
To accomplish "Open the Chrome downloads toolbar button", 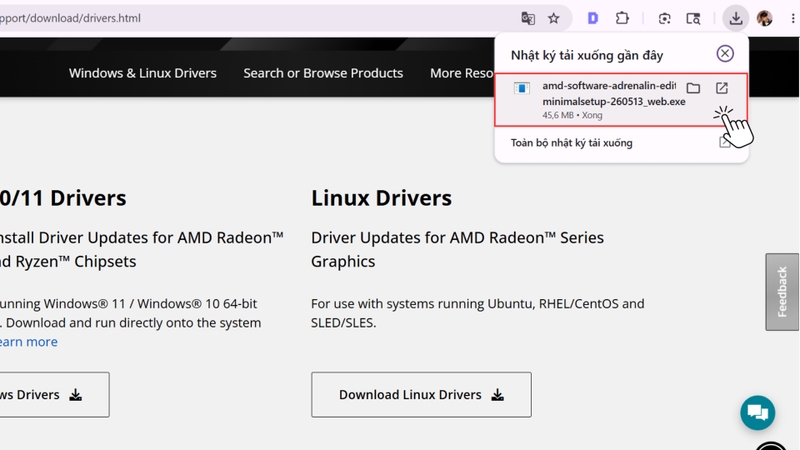I will pos(735,18).
